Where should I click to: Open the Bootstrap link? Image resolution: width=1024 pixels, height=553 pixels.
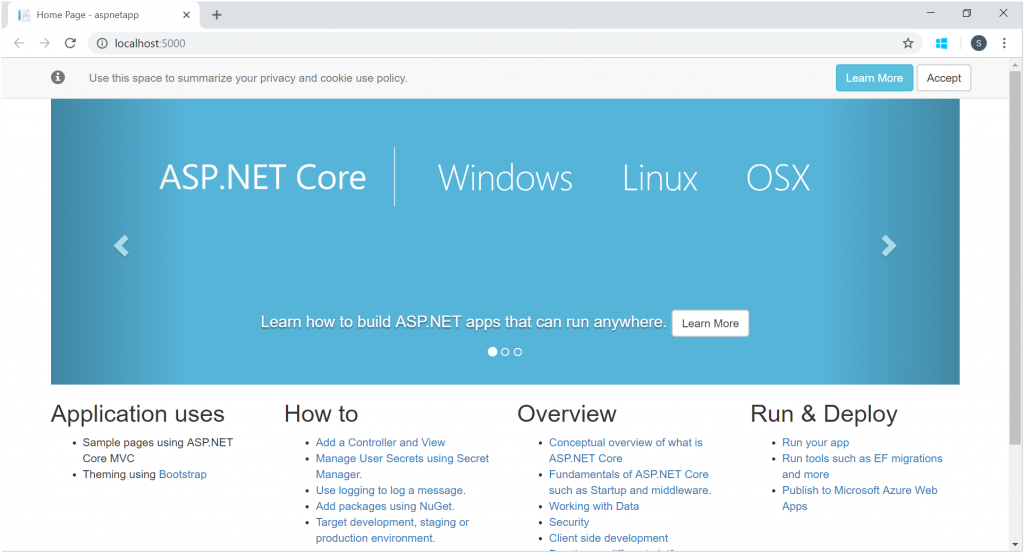(183, 475)
